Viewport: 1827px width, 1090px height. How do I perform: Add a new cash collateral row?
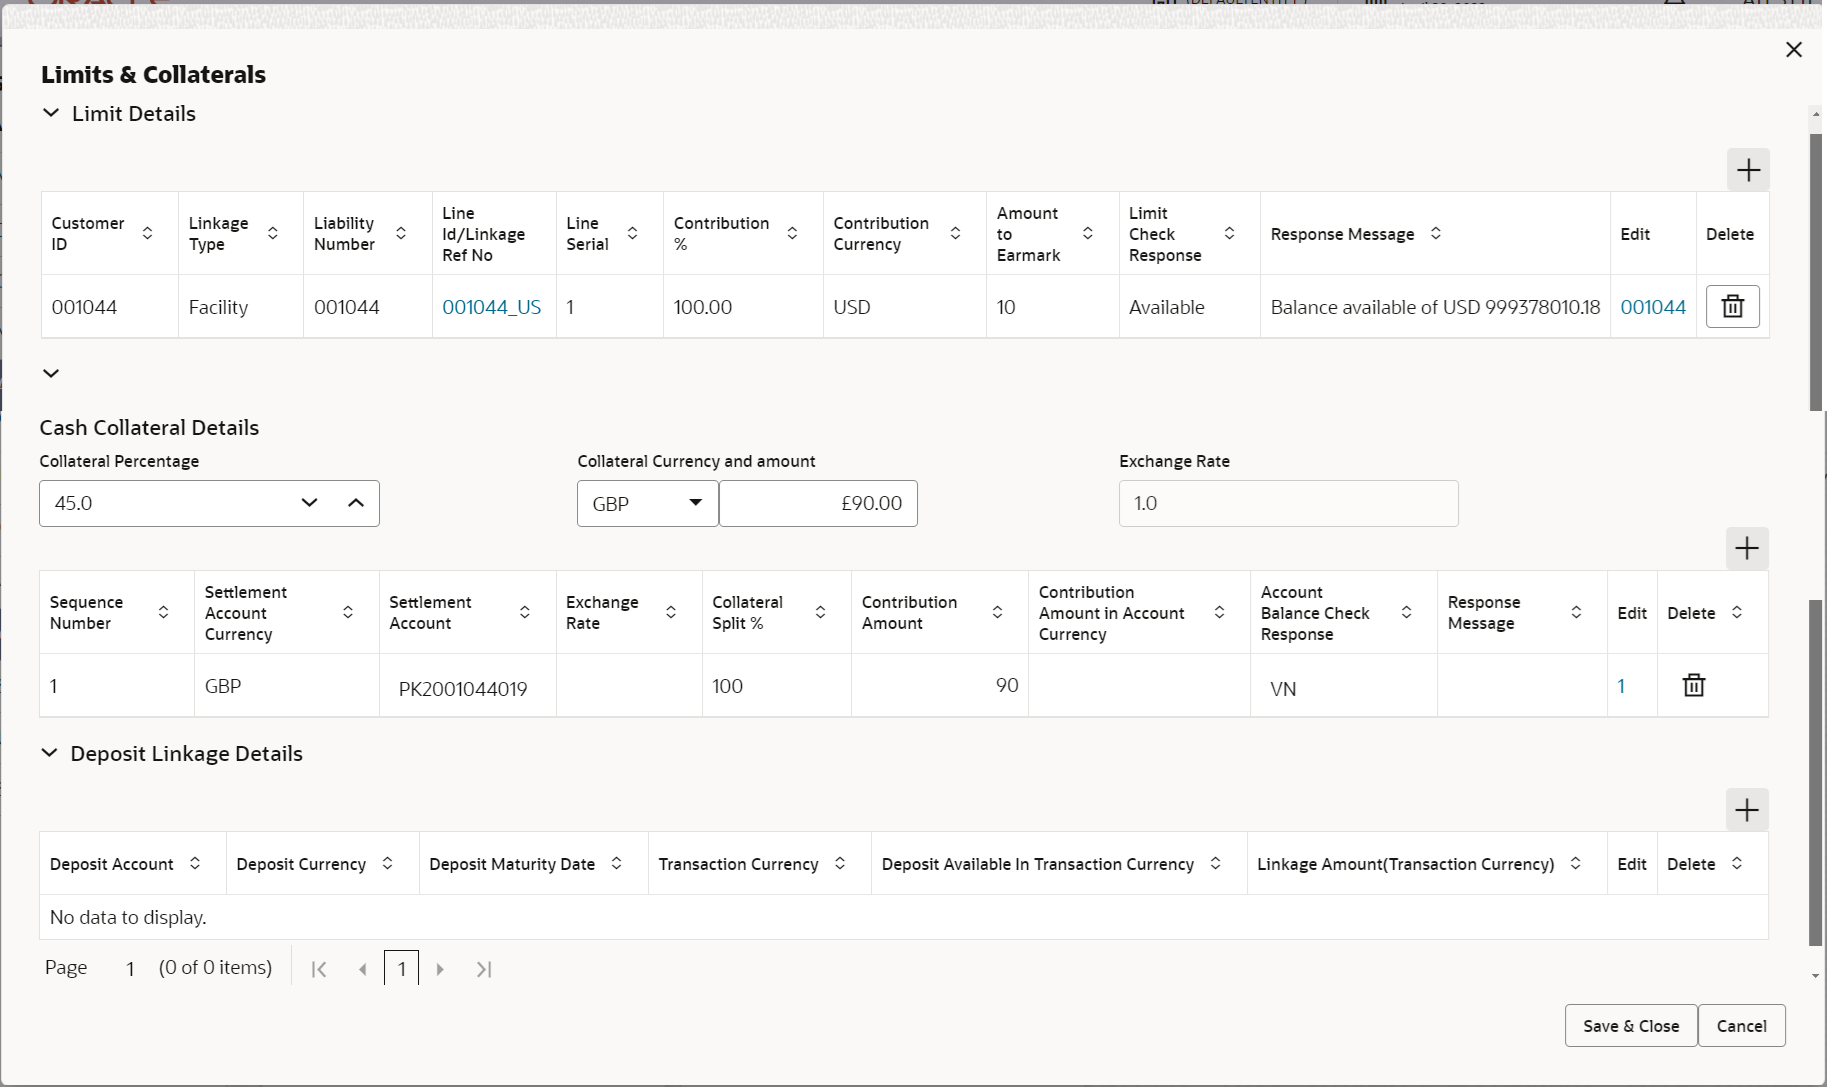(x=1747, y=549)
